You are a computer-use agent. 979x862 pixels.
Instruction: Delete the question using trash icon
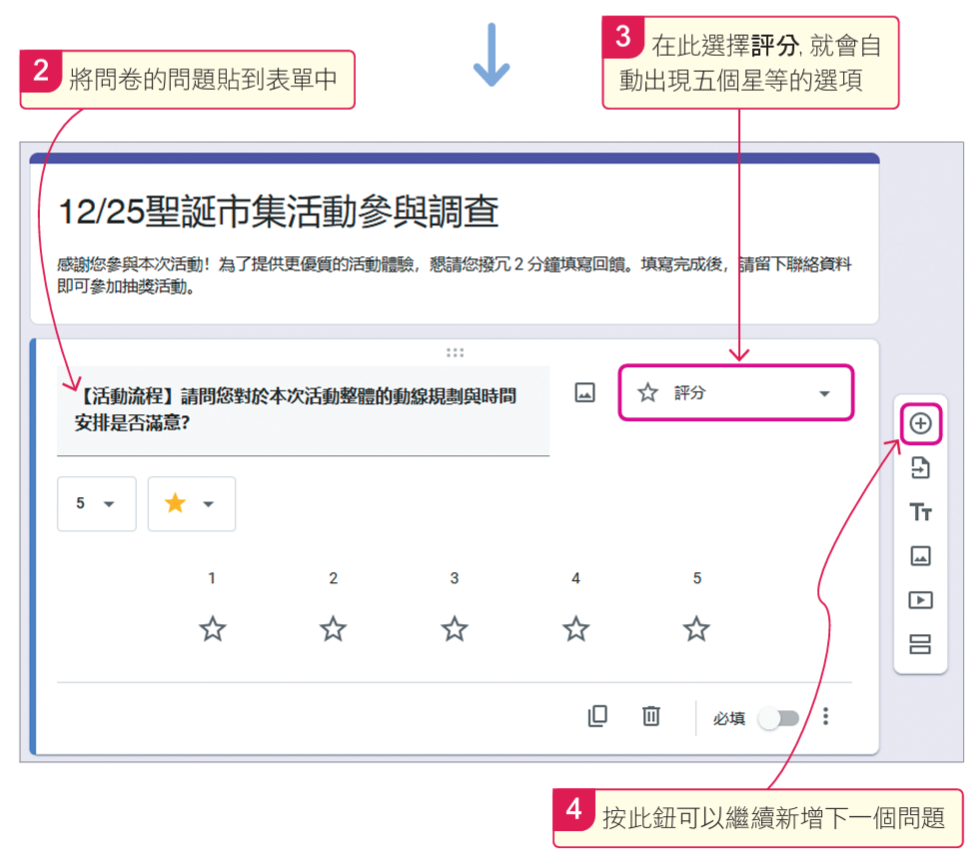[651, 716]
